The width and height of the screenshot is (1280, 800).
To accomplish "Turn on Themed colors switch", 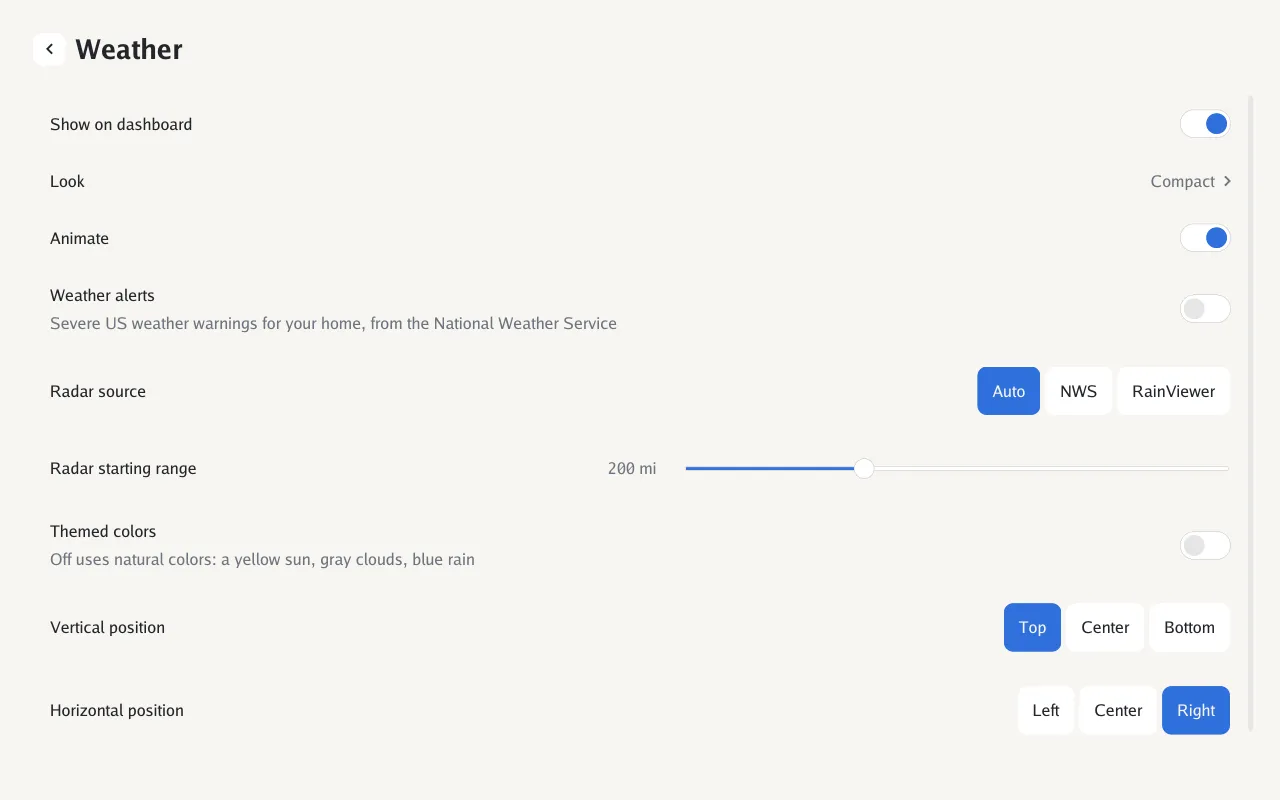I will 1205,545.
